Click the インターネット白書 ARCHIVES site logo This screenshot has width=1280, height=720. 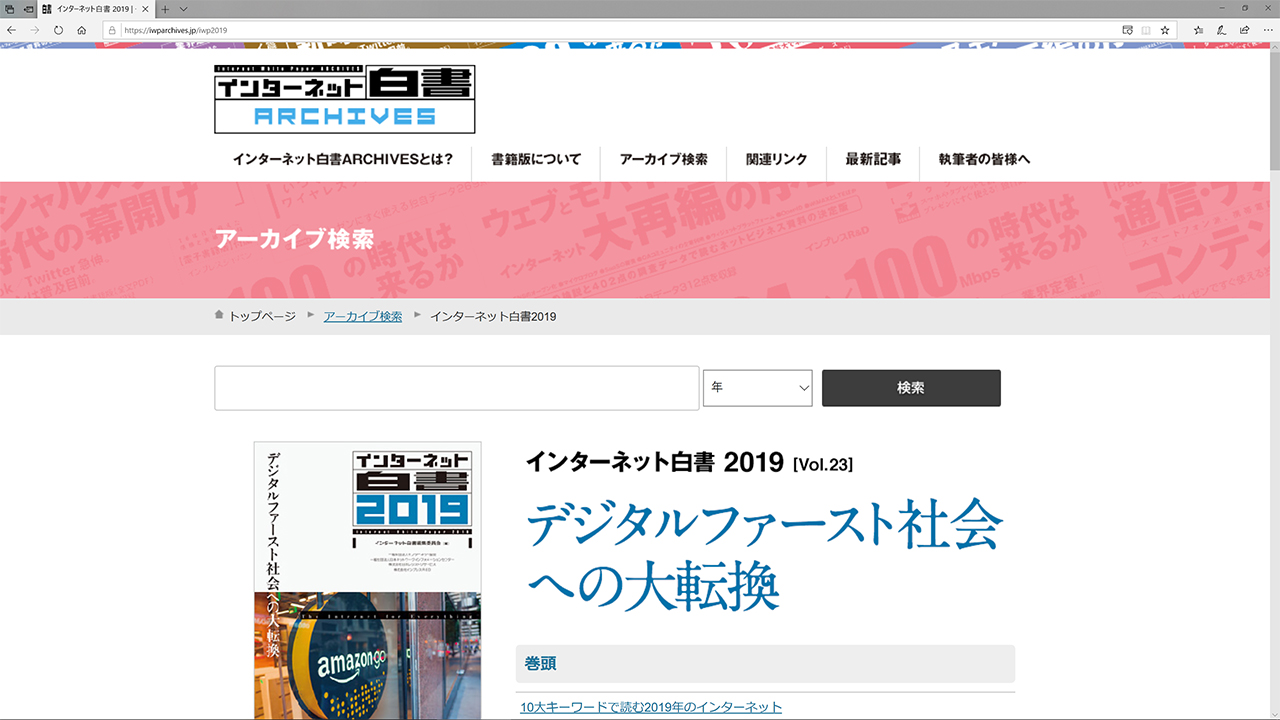[344, 99]
